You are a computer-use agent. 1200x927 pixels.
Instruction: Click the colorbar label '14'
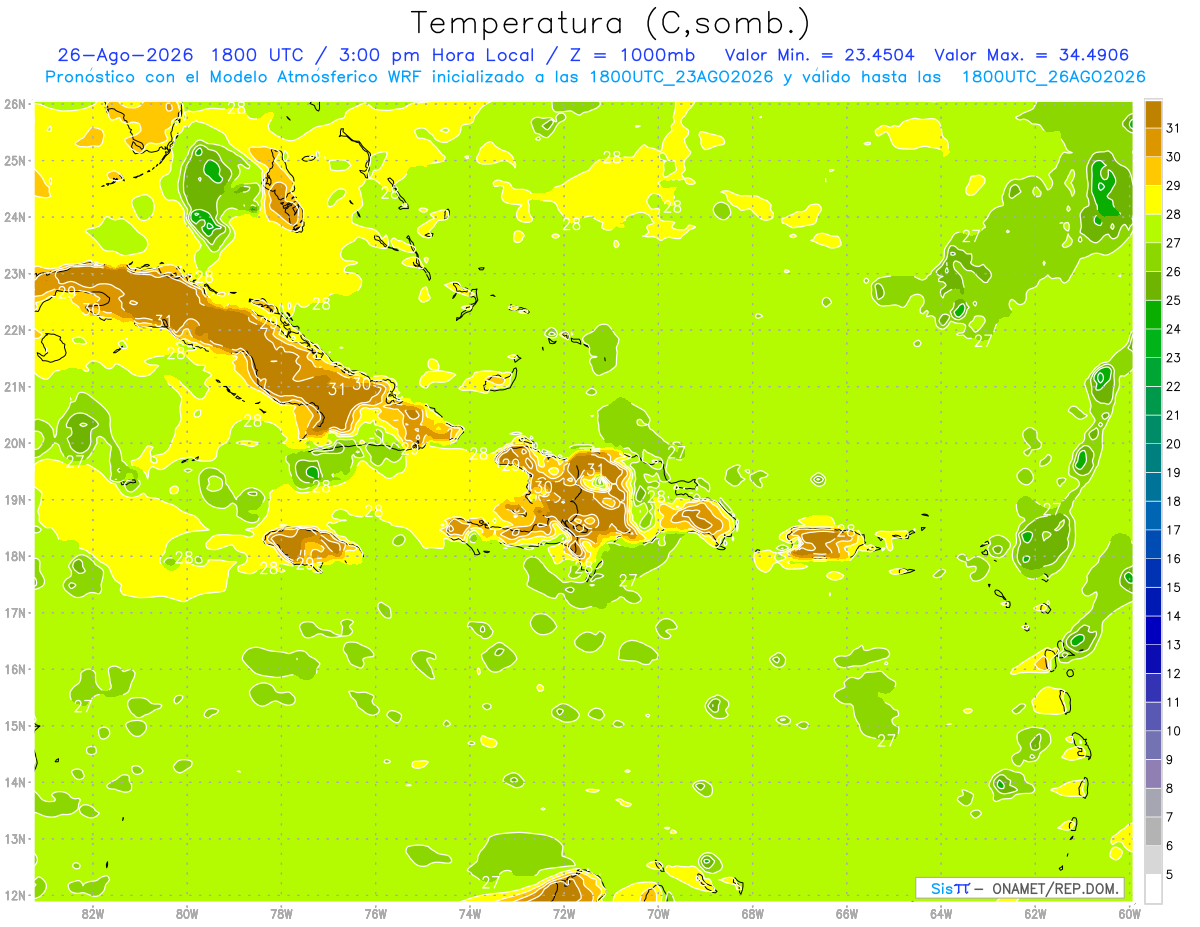pyautogui.click(x=1173, y=616)
